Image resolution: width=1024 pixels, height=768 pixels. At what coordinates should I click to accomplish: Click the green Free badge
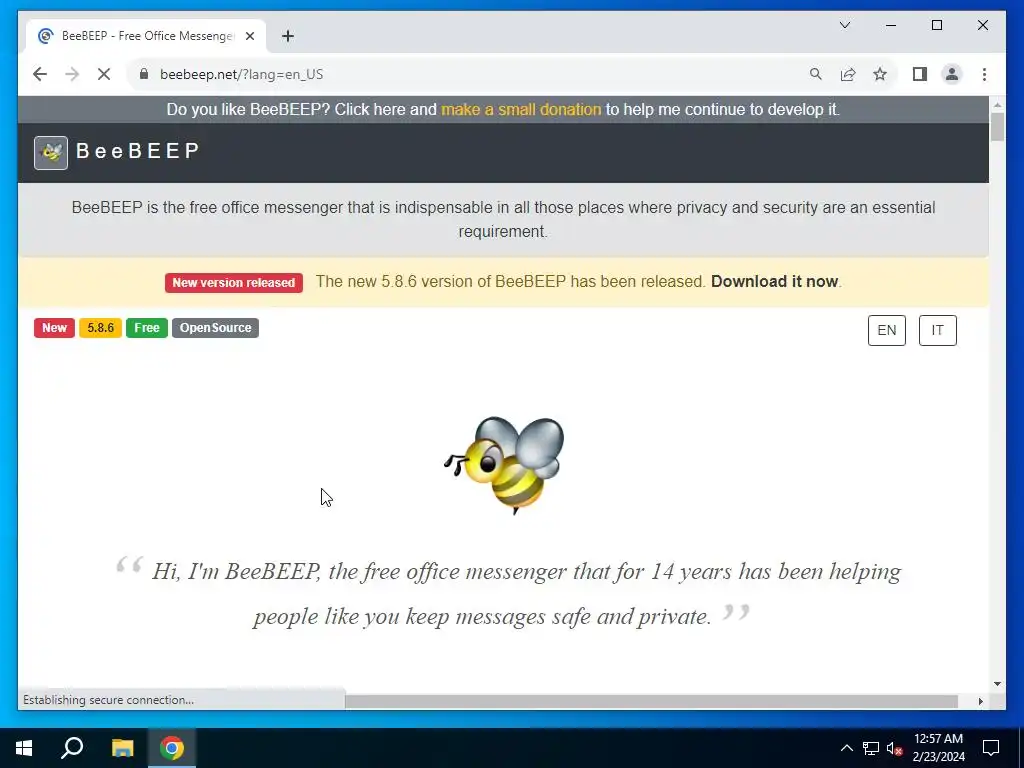coord(147,328)
